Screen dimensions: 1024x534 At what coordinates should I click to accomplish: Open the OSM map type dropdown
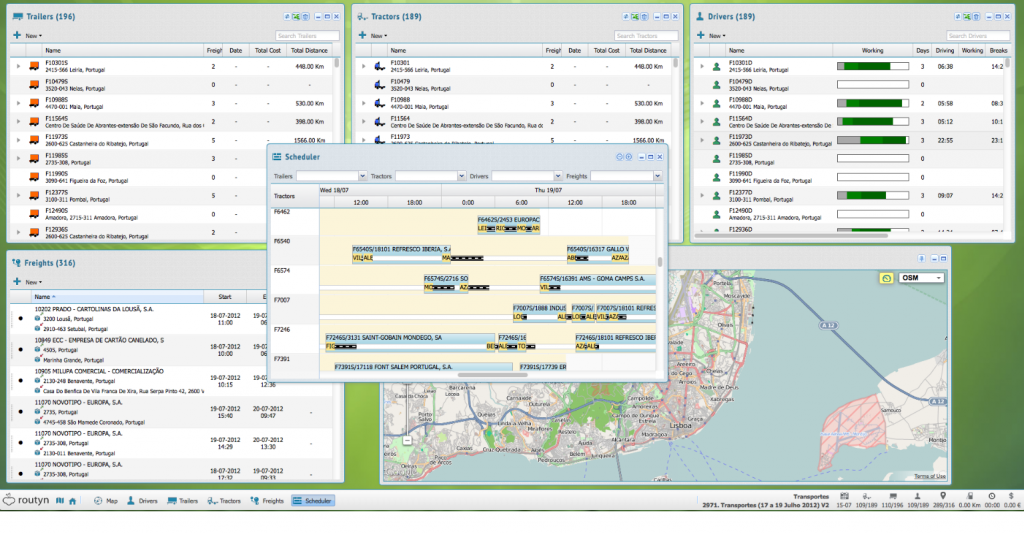937,277
